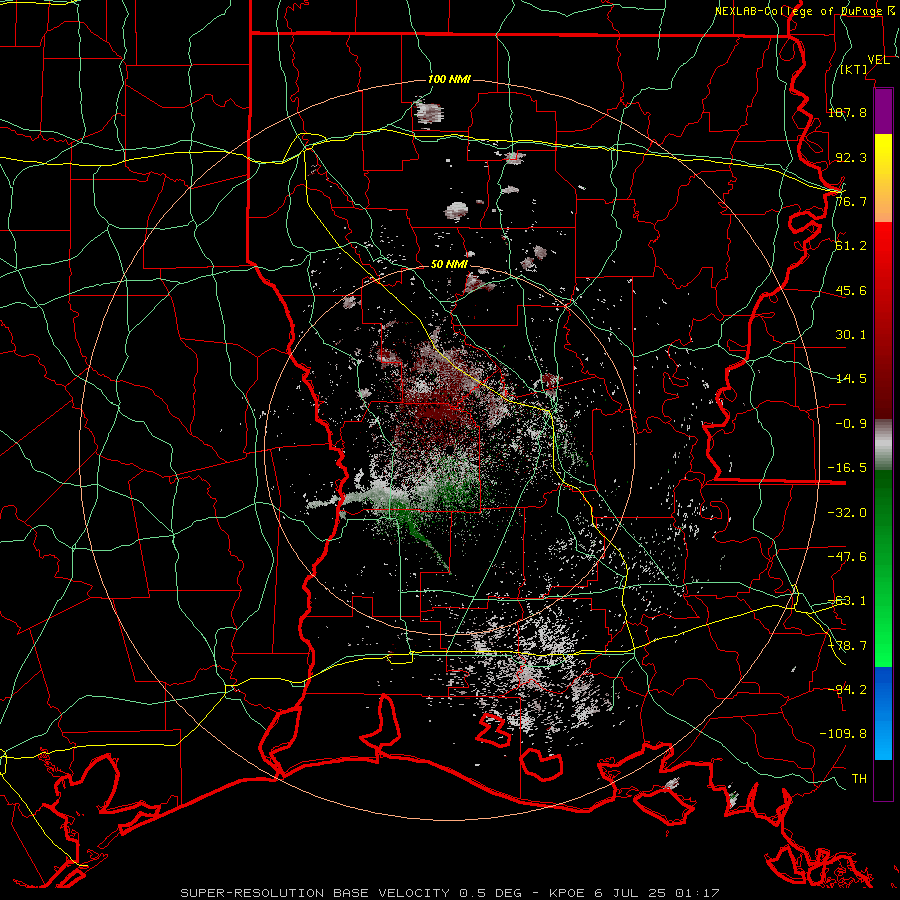The height and width of the screenshot is (900, 900).
Task: Click the 45.6 velocity scale value
Action: (851, 290)
